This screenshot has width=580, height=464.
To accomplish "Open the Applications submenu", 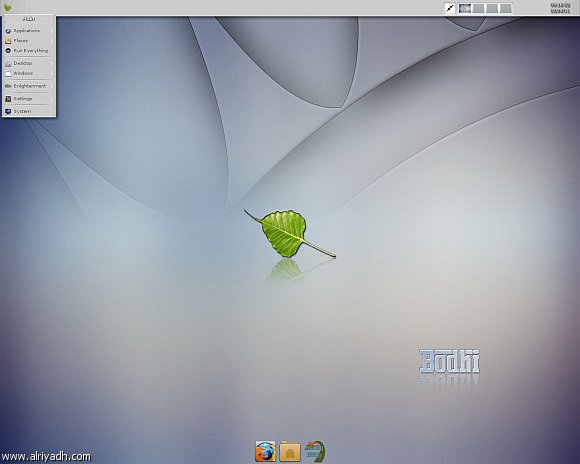I will [29, 31].
